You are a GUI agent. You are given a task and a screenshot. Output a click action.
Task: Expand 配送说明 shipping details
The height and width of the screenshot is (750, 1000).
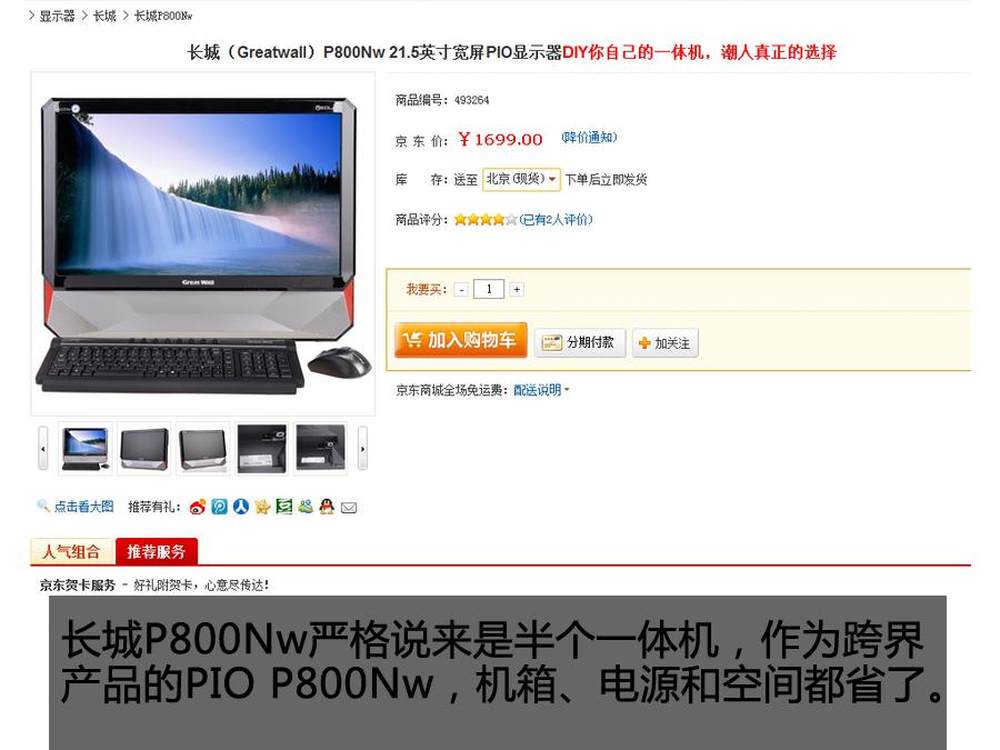541,390
